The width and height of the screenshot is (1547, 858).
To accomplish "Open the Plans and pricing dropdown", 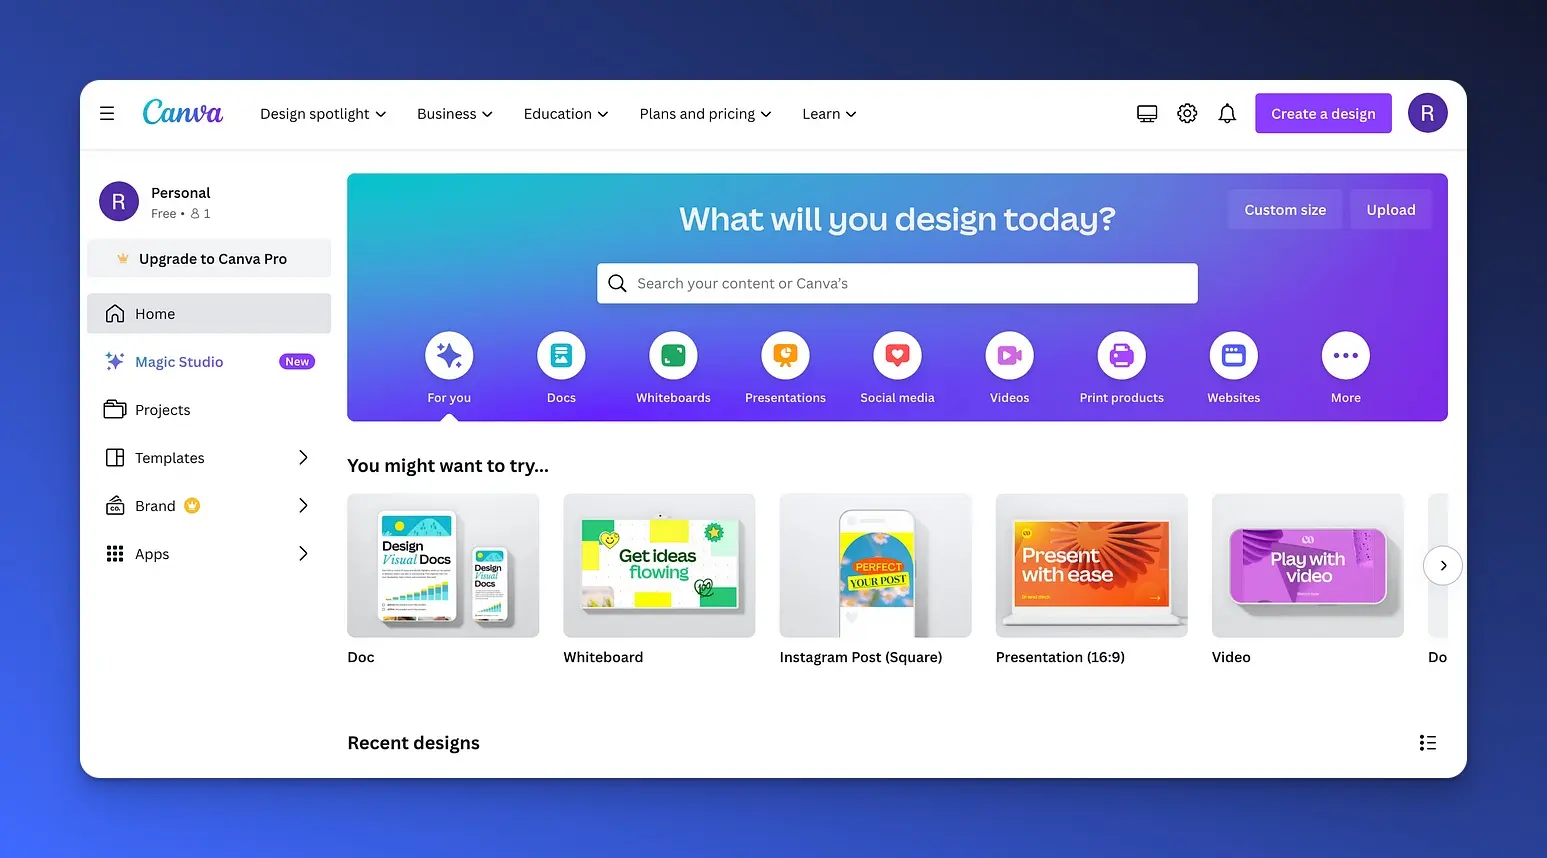I will tap(705, 114).
